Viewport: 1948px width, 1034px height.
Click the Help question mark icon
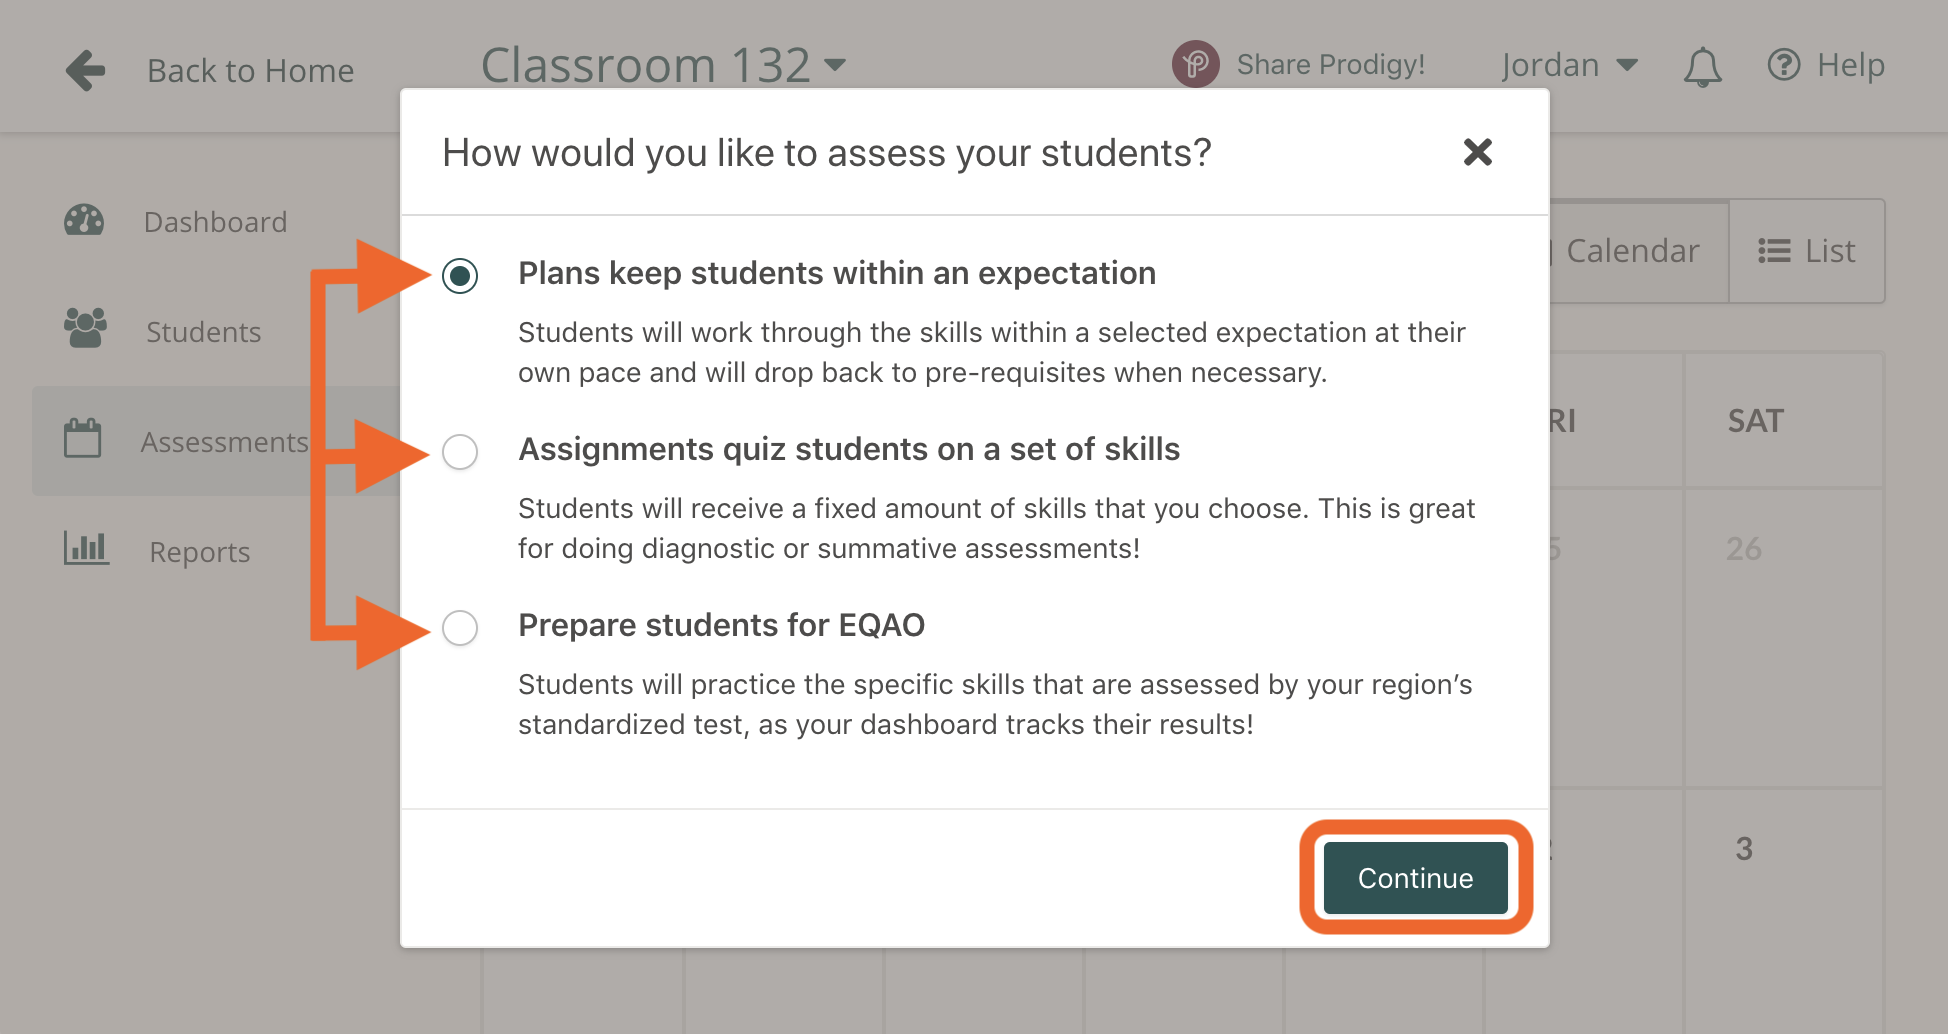tap(1783, 65)
